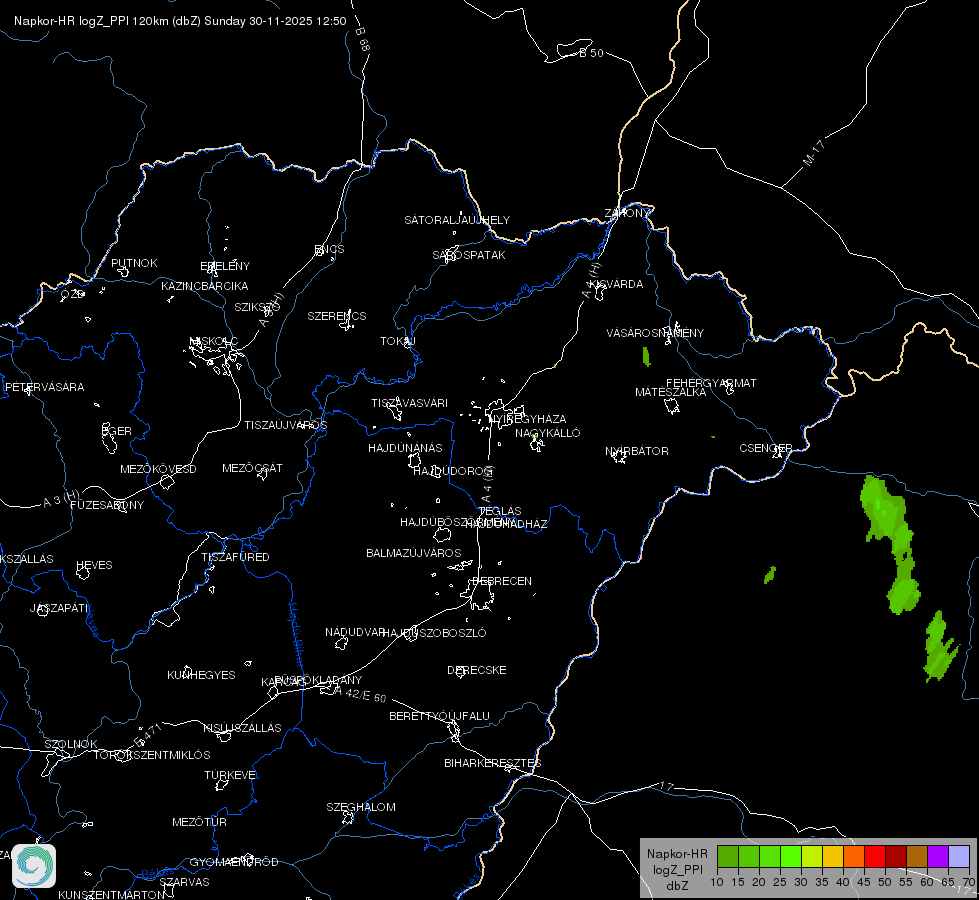Click the HAJDÚSZOBOSZLÓ label
The width and height of the screenshot is (979, 900).
point(434,633)
